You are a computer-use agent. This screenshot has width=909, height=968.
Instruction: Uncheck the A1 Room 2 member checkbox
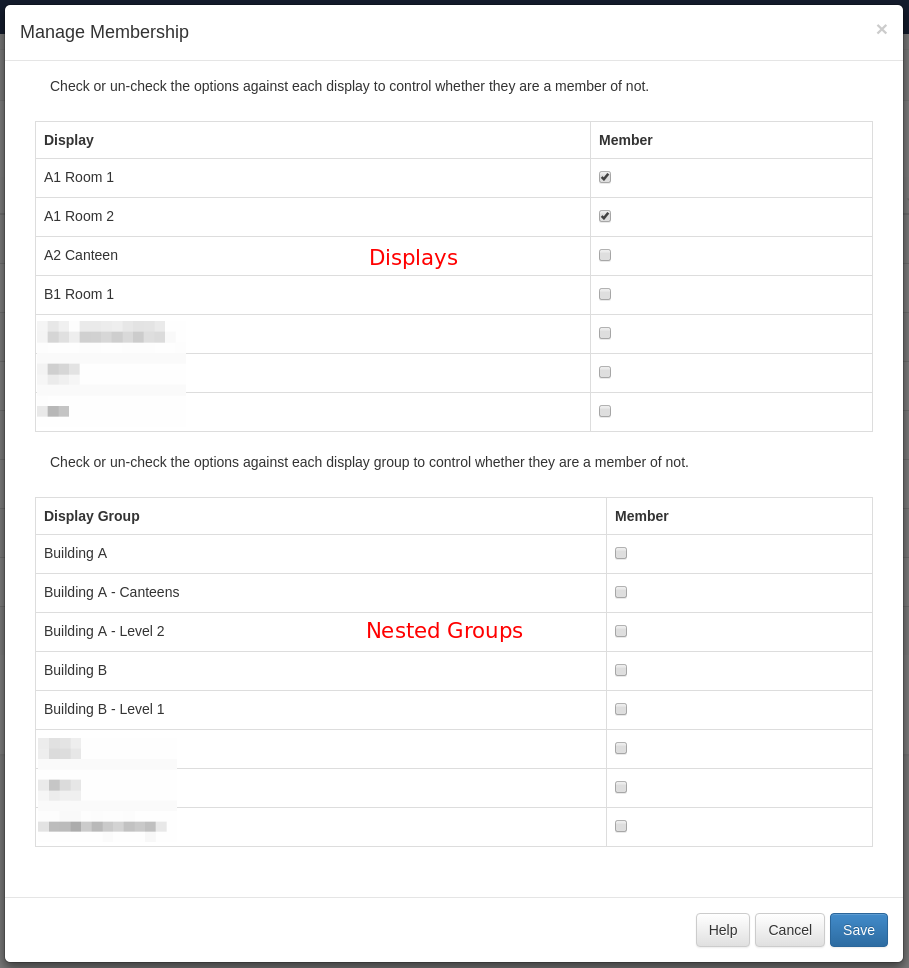(605, 216)
